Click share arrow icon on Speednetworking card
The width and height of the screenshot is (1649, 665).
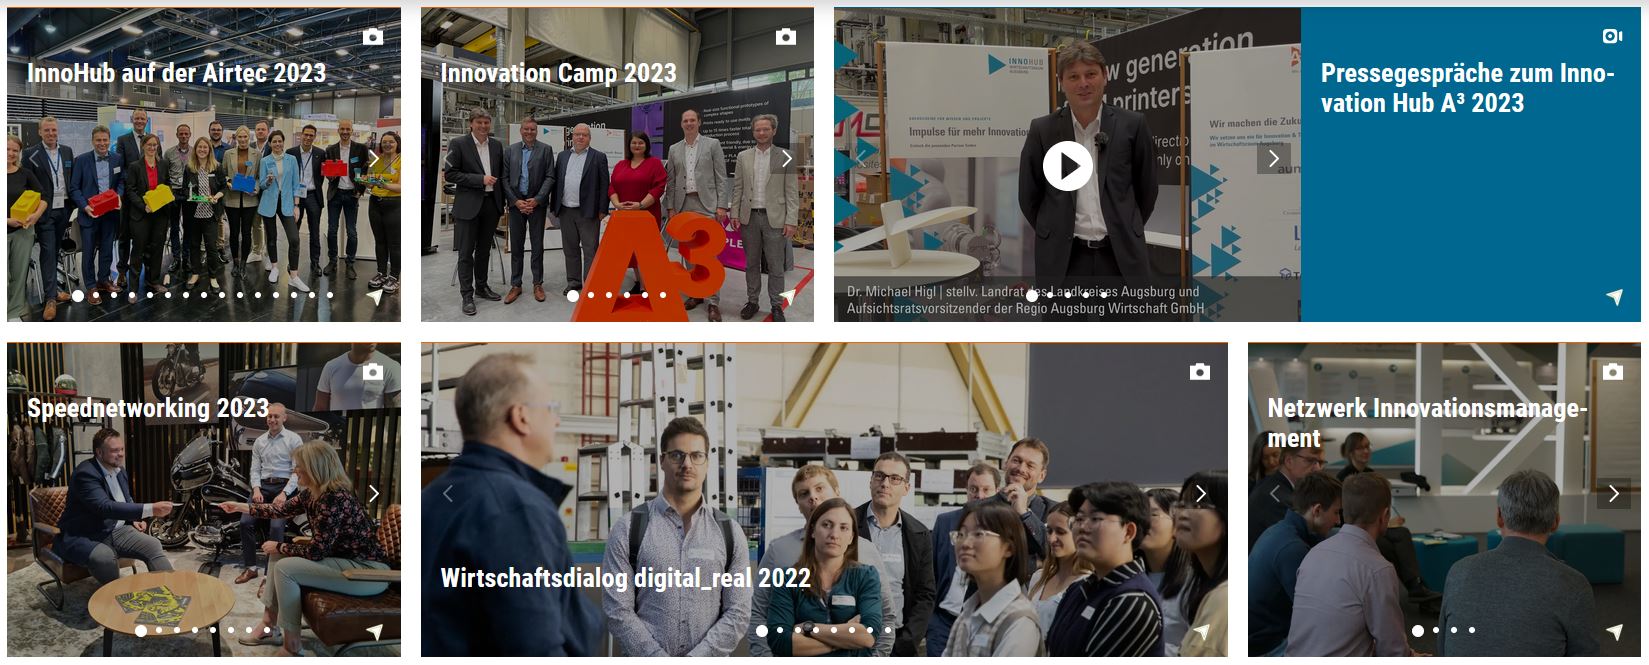pos(374,632)
